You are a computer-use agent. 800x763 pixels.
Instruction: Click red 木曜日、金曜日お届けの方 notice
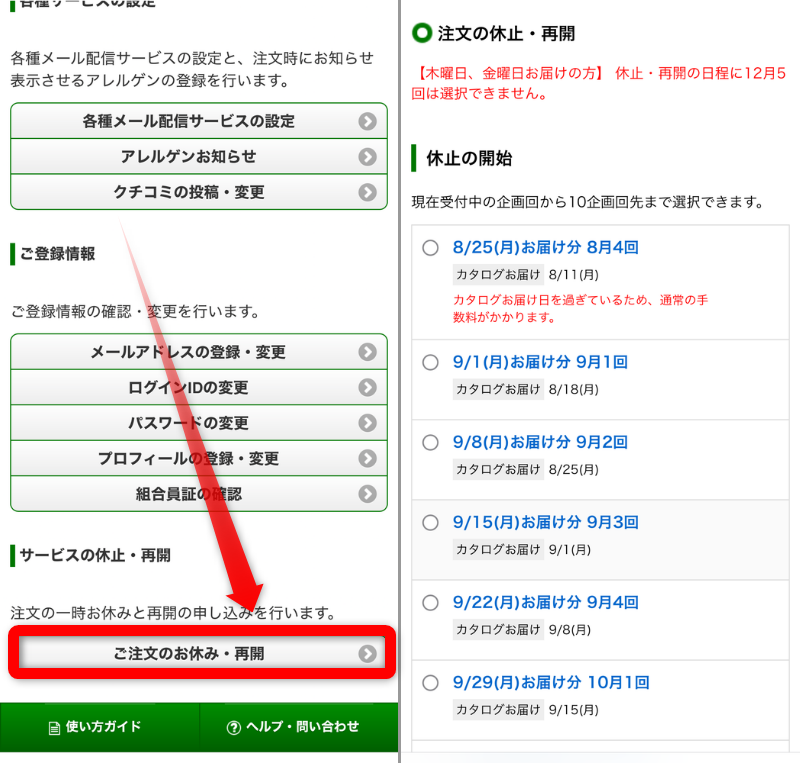[x=598, y=83]
